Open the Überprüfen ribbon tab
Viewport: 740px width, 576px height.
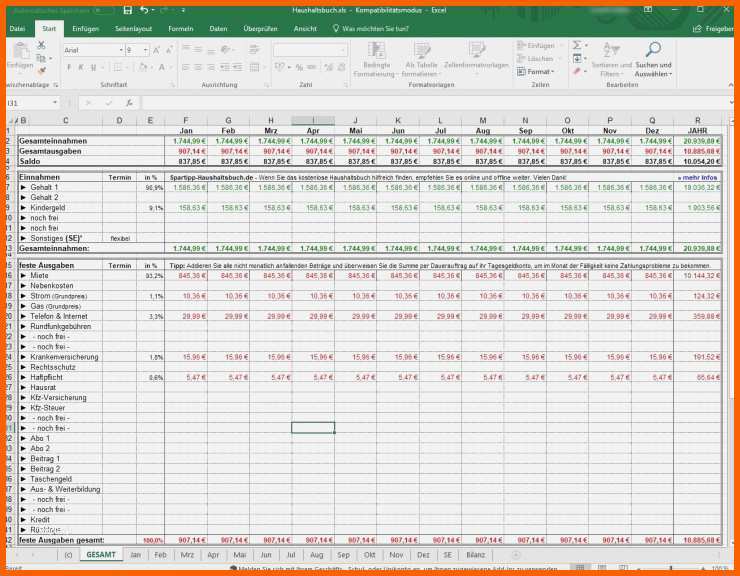click(261, 29)
